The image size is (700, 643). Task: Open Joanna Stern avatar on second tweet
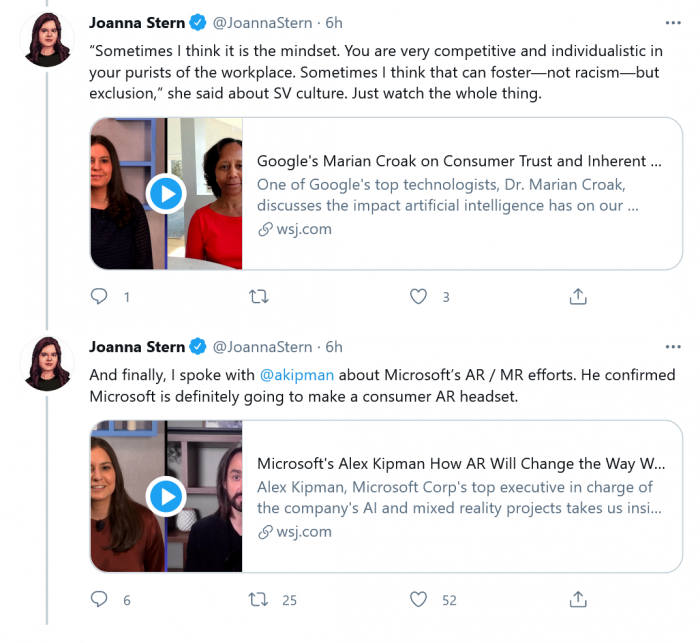pos(48,364)
